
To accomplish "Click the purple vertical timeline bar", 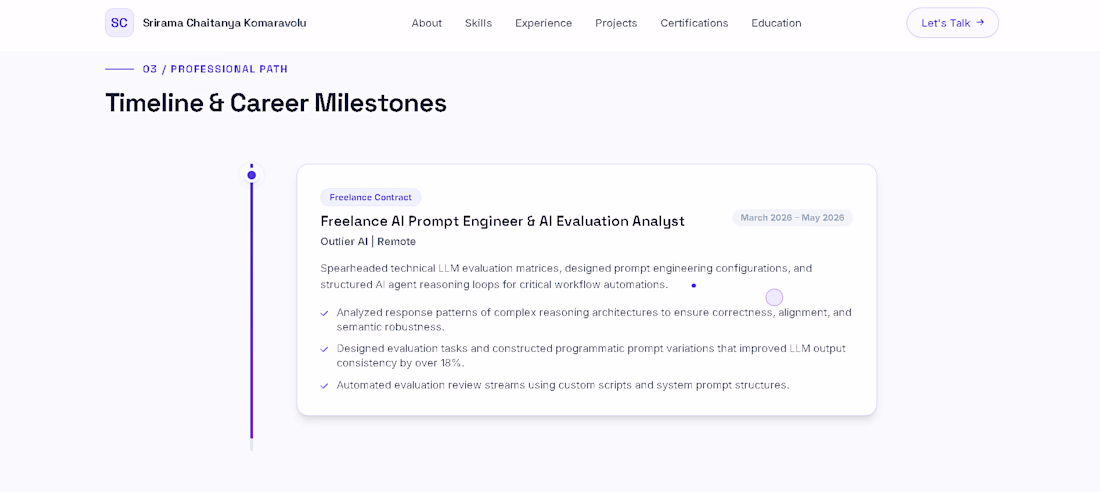I will click(x=251, y=309).
